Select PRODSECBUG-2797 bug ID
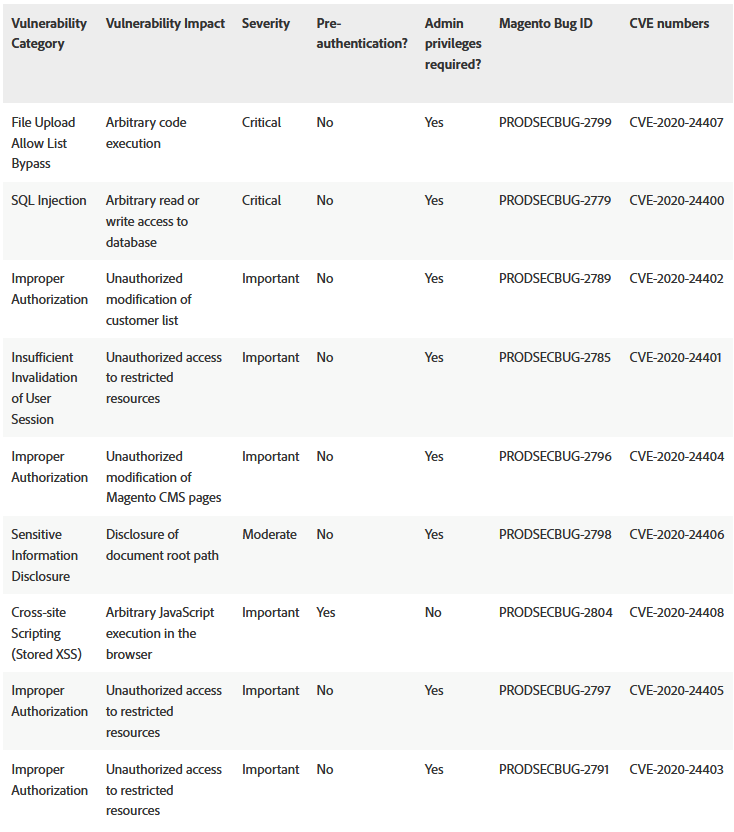The width and height of the screenshot is (734, 832). pyautogui.click(x=555, y=691)
